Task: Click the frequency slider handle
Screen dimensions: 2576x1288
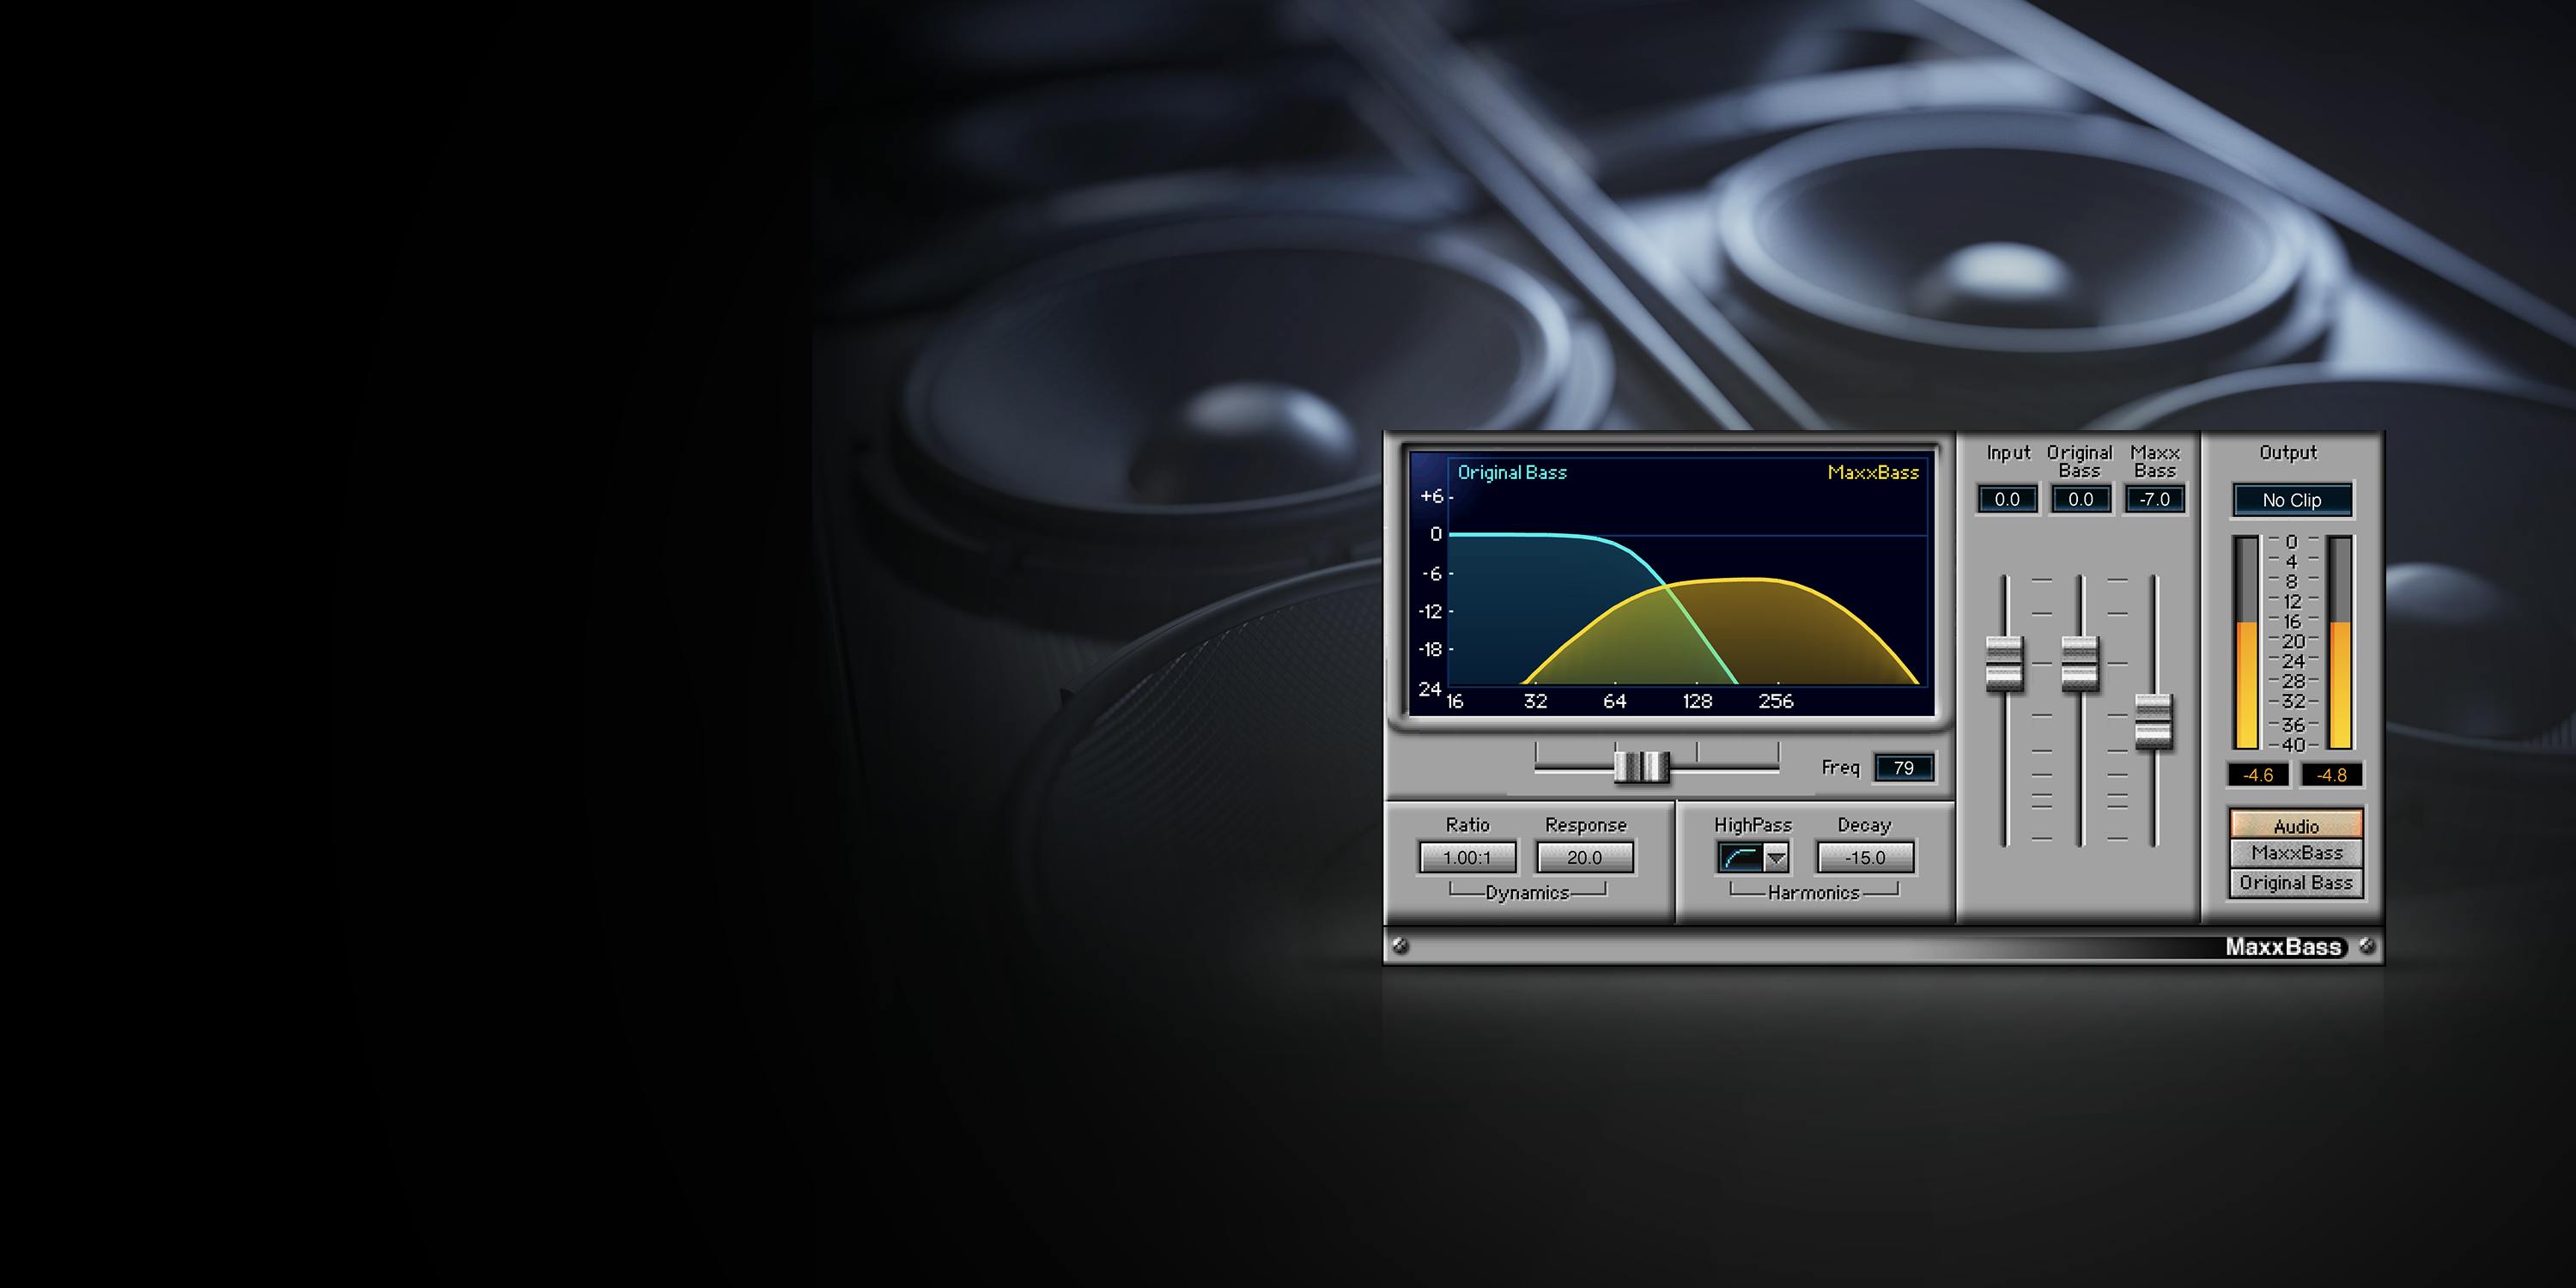Action: click(x=1641, y=767)
